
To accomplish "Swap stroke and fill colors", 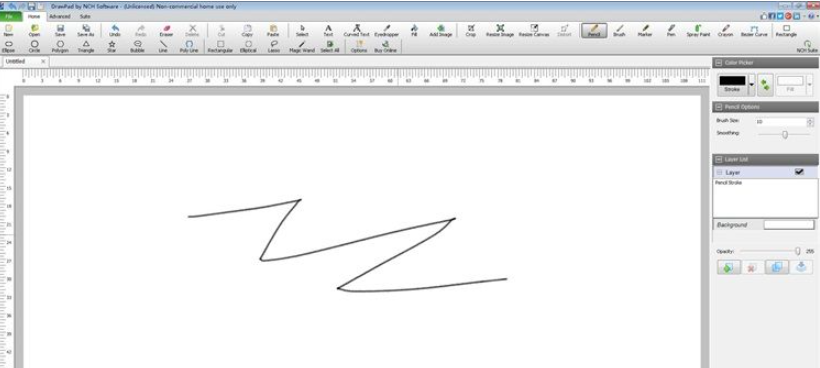I will [765, 85].
